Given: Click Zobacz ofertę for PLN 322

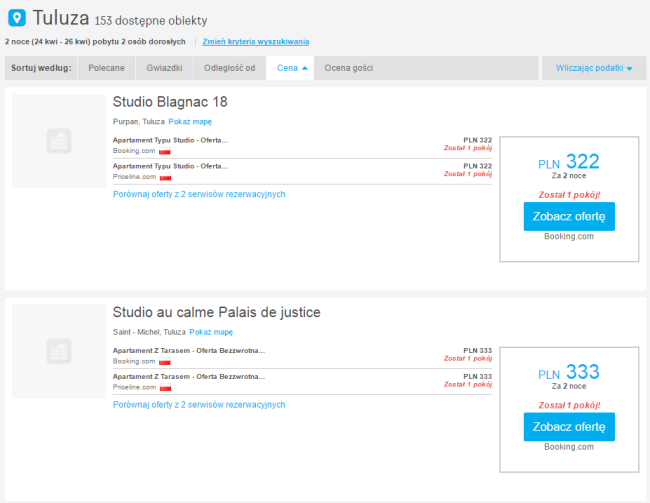Looking at the screenshot, I should pos(569,216).
